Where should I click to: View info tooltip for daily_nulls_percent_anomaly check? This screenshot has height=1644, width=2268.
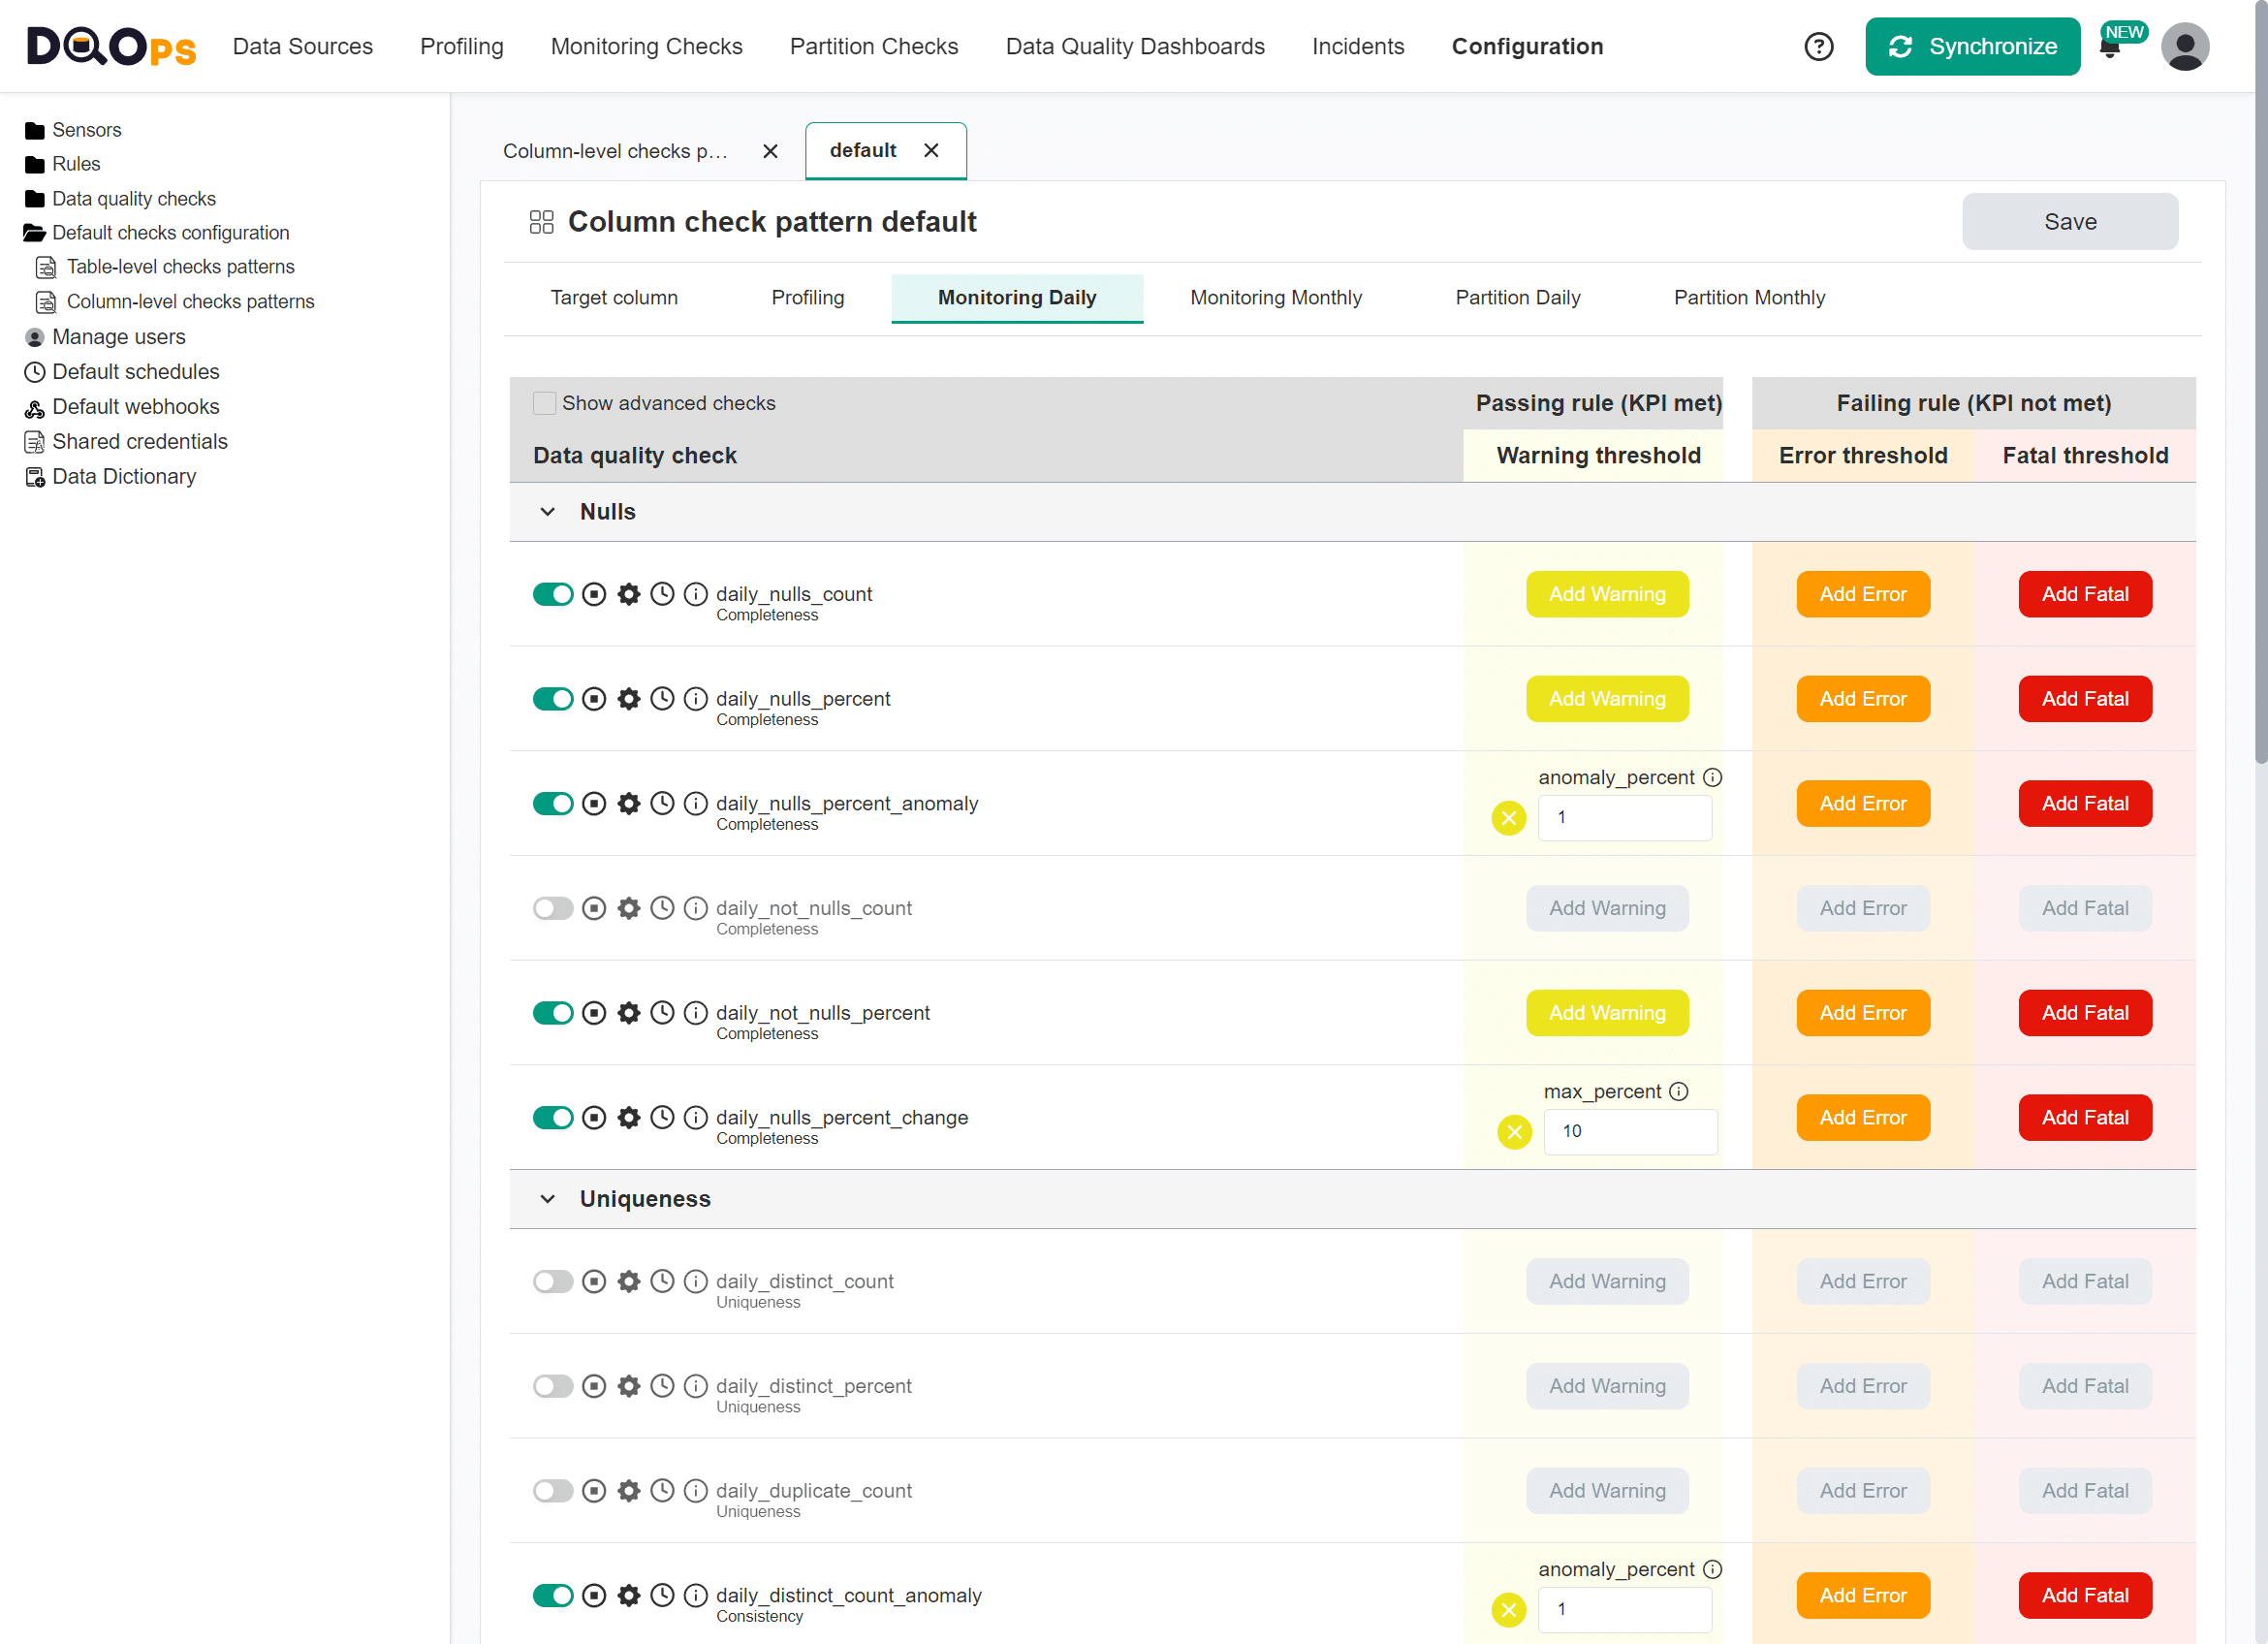696,803
